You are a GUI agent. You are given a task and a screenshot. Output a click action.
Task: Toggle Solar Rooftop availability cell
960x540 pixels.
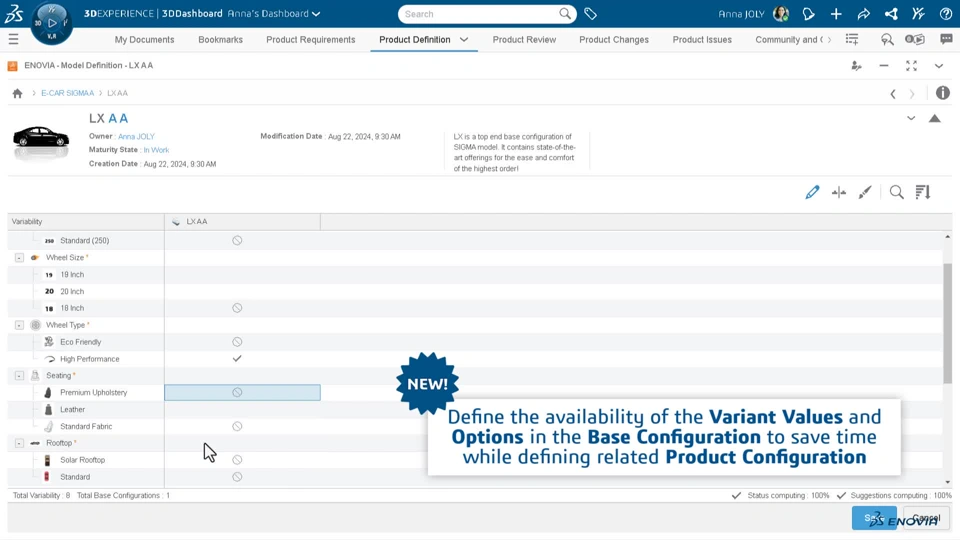[237, 460]
